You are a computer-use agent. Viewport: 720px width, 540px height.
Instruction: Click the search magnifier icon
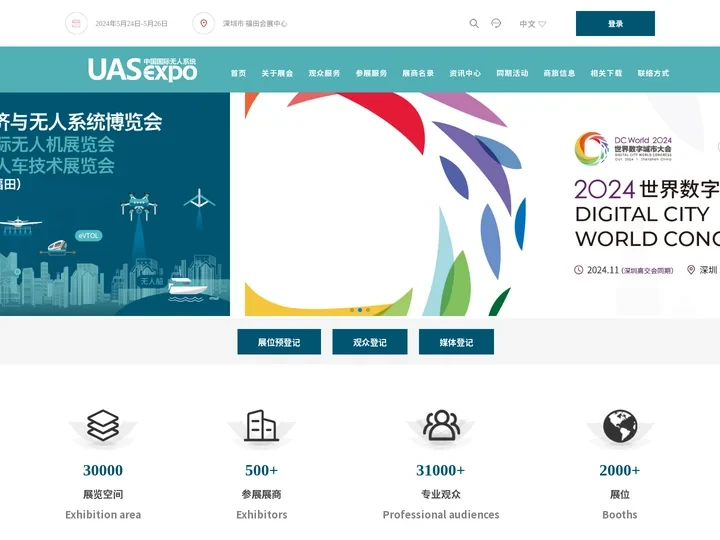pyautogui.click(x=474, y=23)
